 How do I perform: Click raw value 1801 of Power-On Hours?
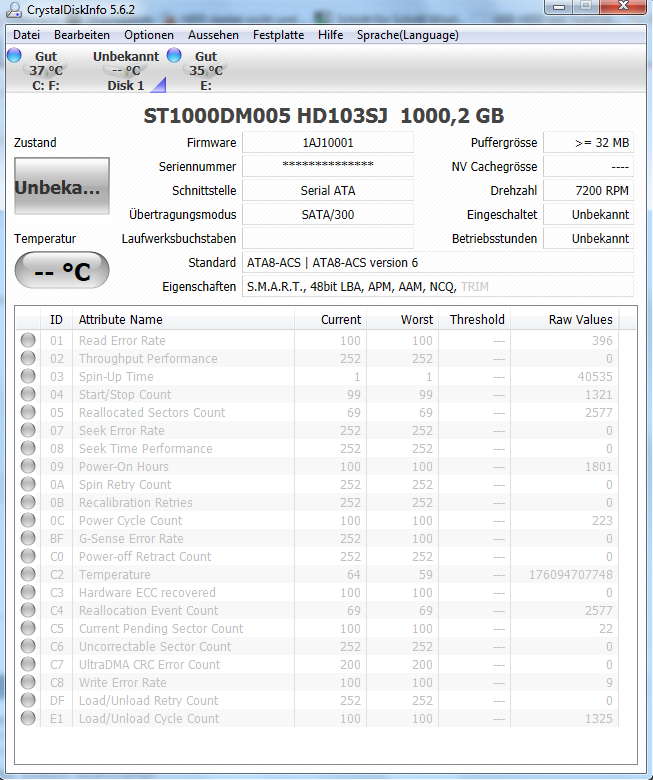click(x=598, y=467)
